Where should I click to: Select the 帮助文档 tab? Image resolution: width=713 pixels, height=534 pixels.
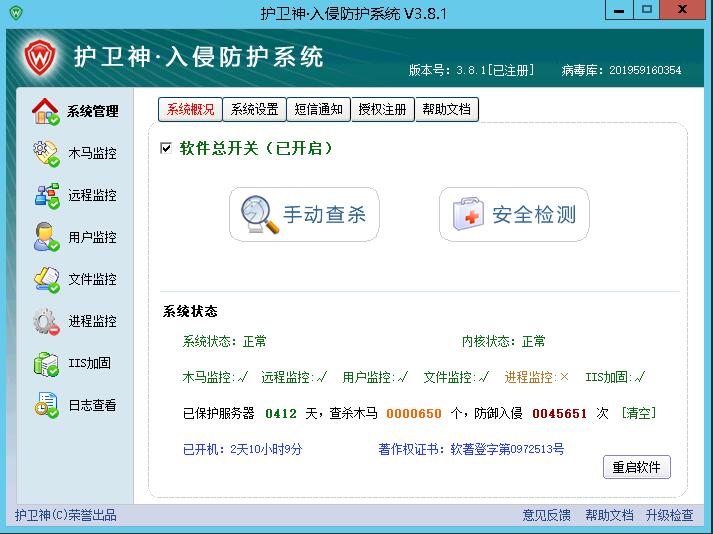[447, 110]
